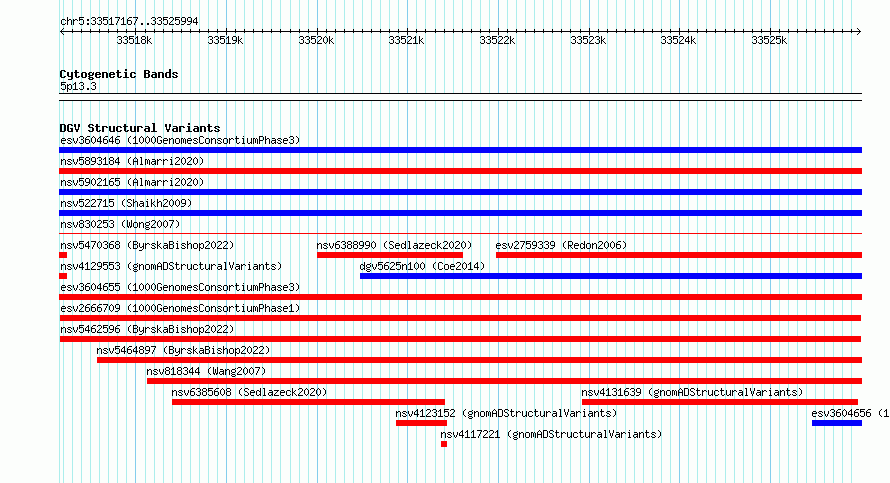Click the 33519k ruler label
Image resolution: width=890 pixels, height=483 pixels.
click(225, 40)
